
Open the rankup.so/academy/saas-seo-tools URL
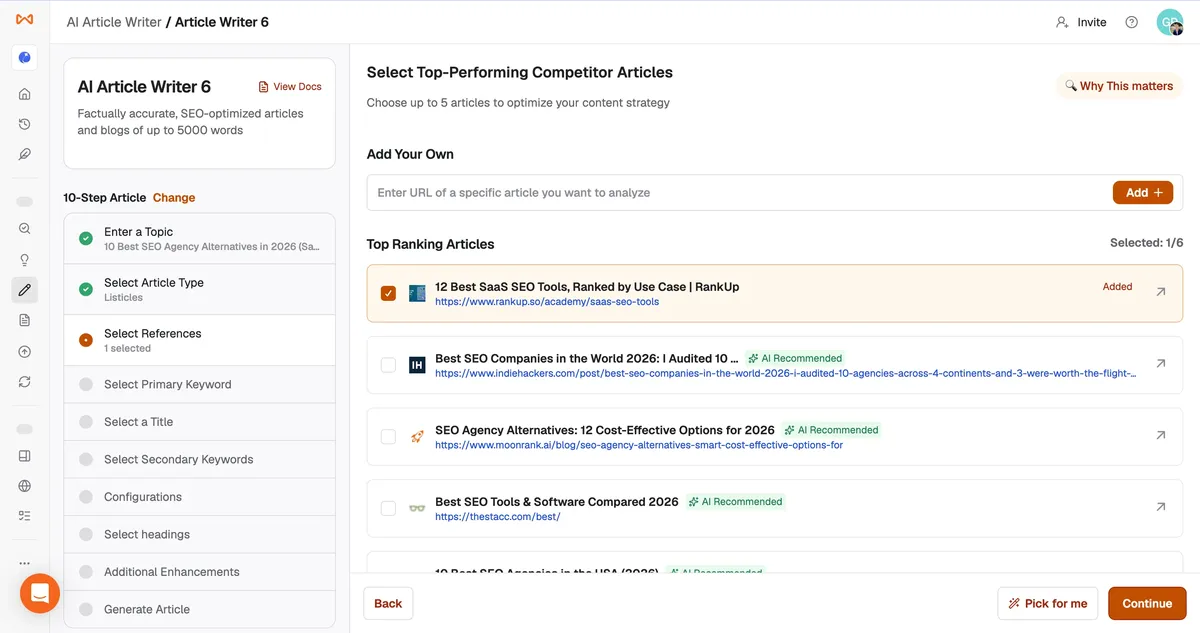(547, 301)
